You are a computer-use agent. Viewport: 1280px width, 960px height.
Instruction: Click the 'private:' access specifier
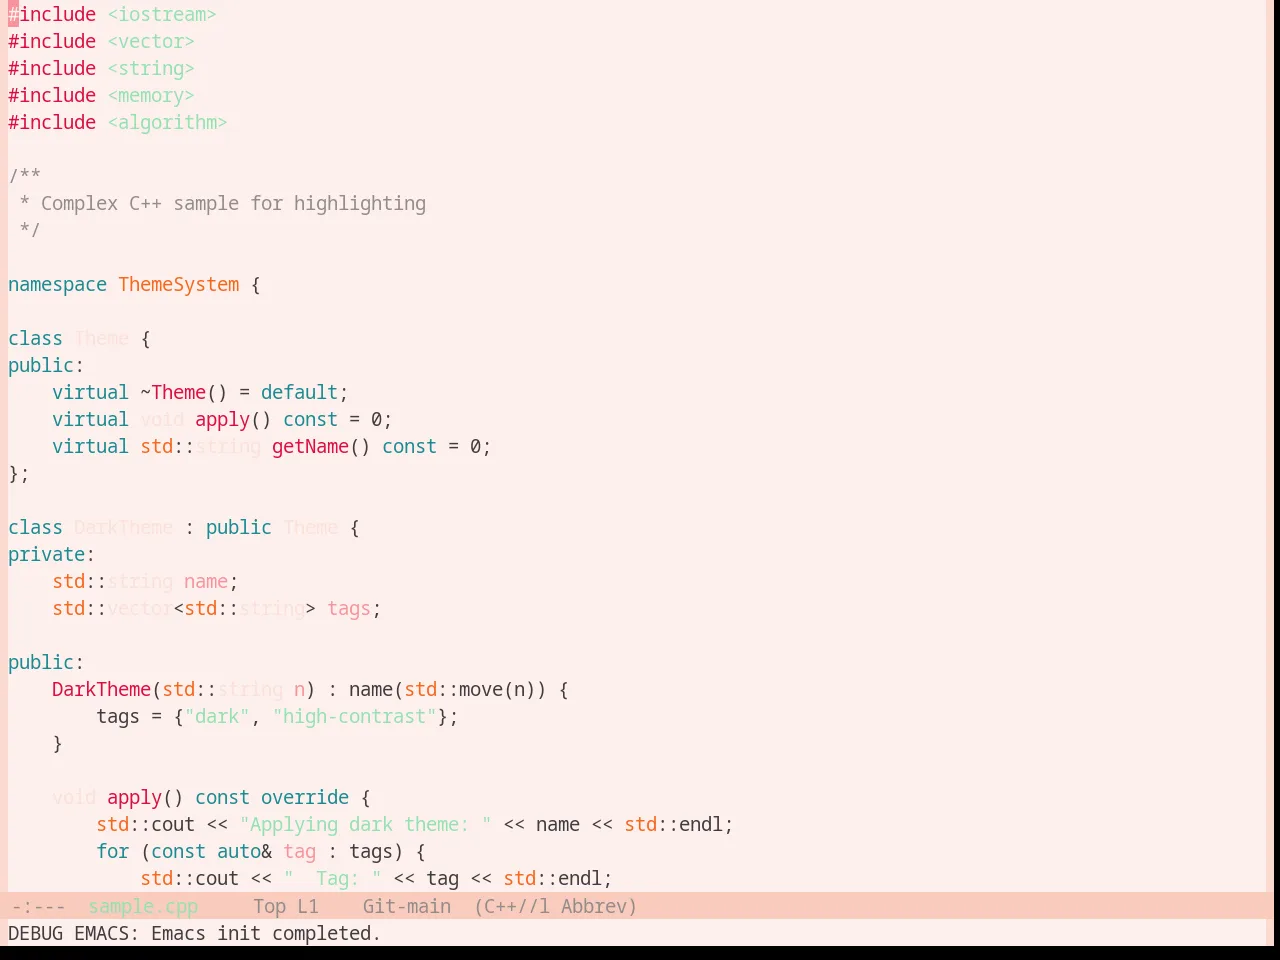51,554
